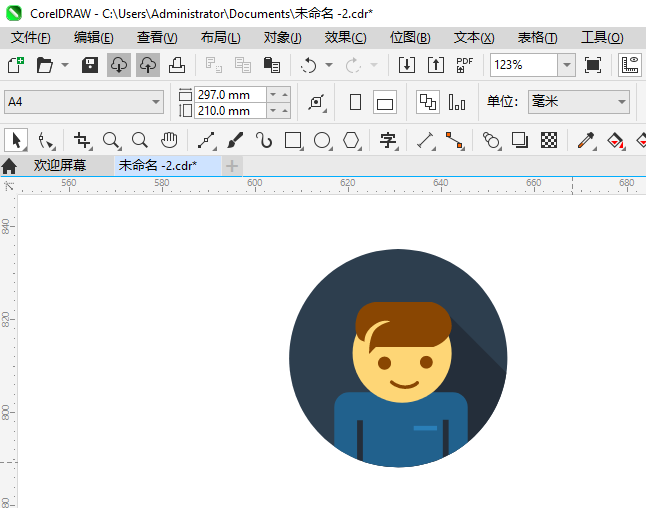Click the Print icon
Image resolution: width=646 pixels, height=508 pixels.
tap(176, 65)
